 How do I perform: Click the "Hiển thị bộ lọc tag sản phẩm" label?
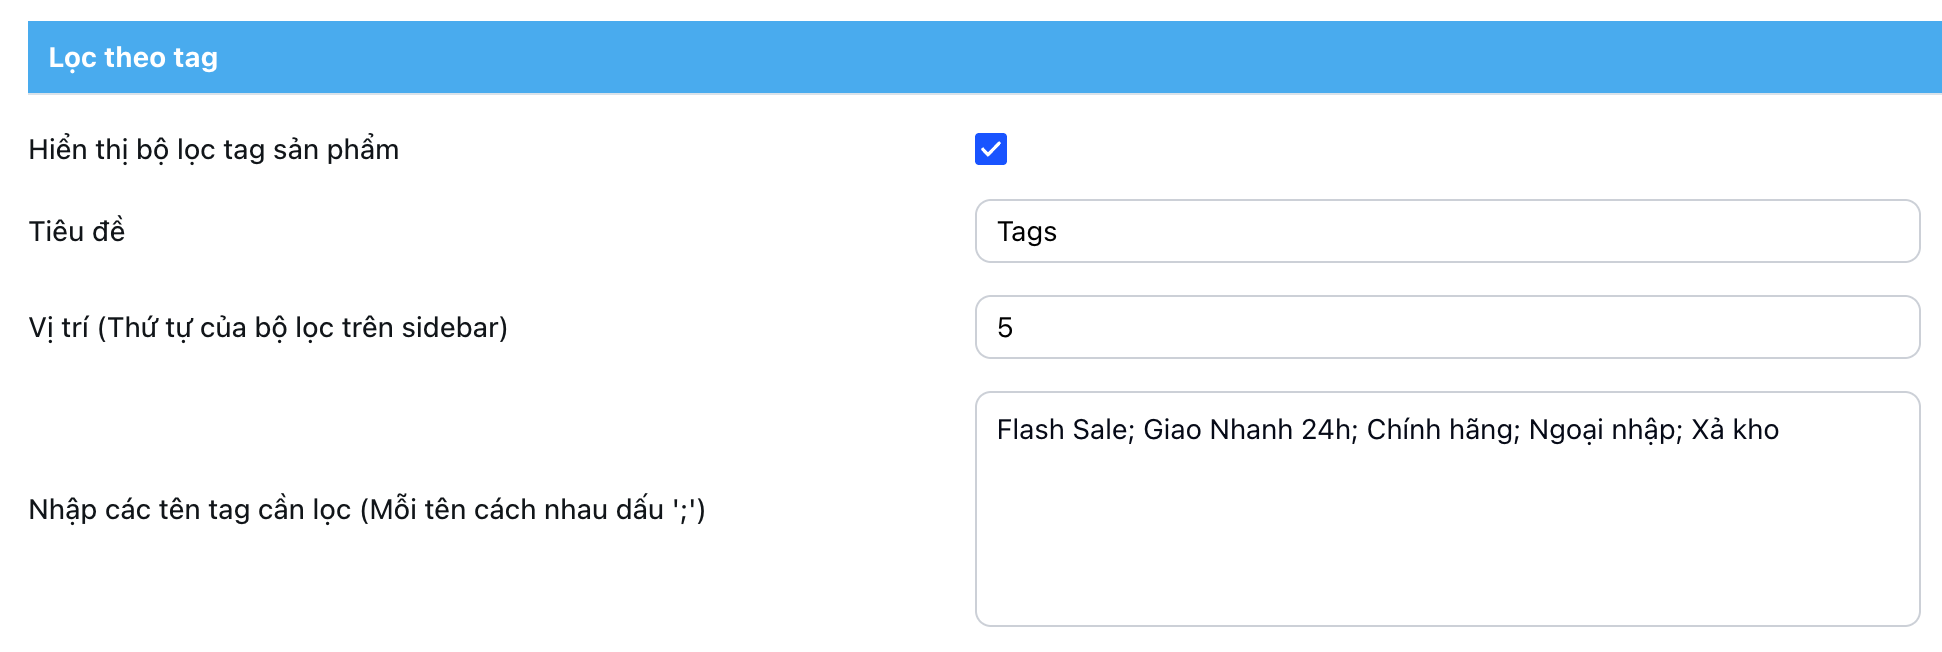coord(213,150)
